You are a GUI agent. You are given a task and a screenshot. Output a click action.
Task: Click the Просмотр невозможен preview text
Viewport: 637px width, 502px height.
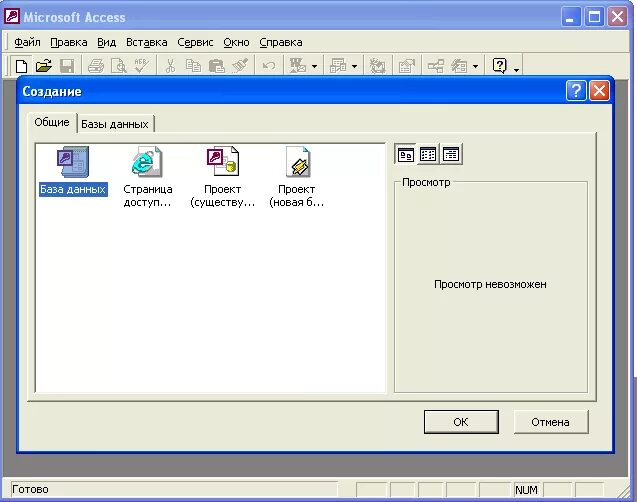[490, 284]
